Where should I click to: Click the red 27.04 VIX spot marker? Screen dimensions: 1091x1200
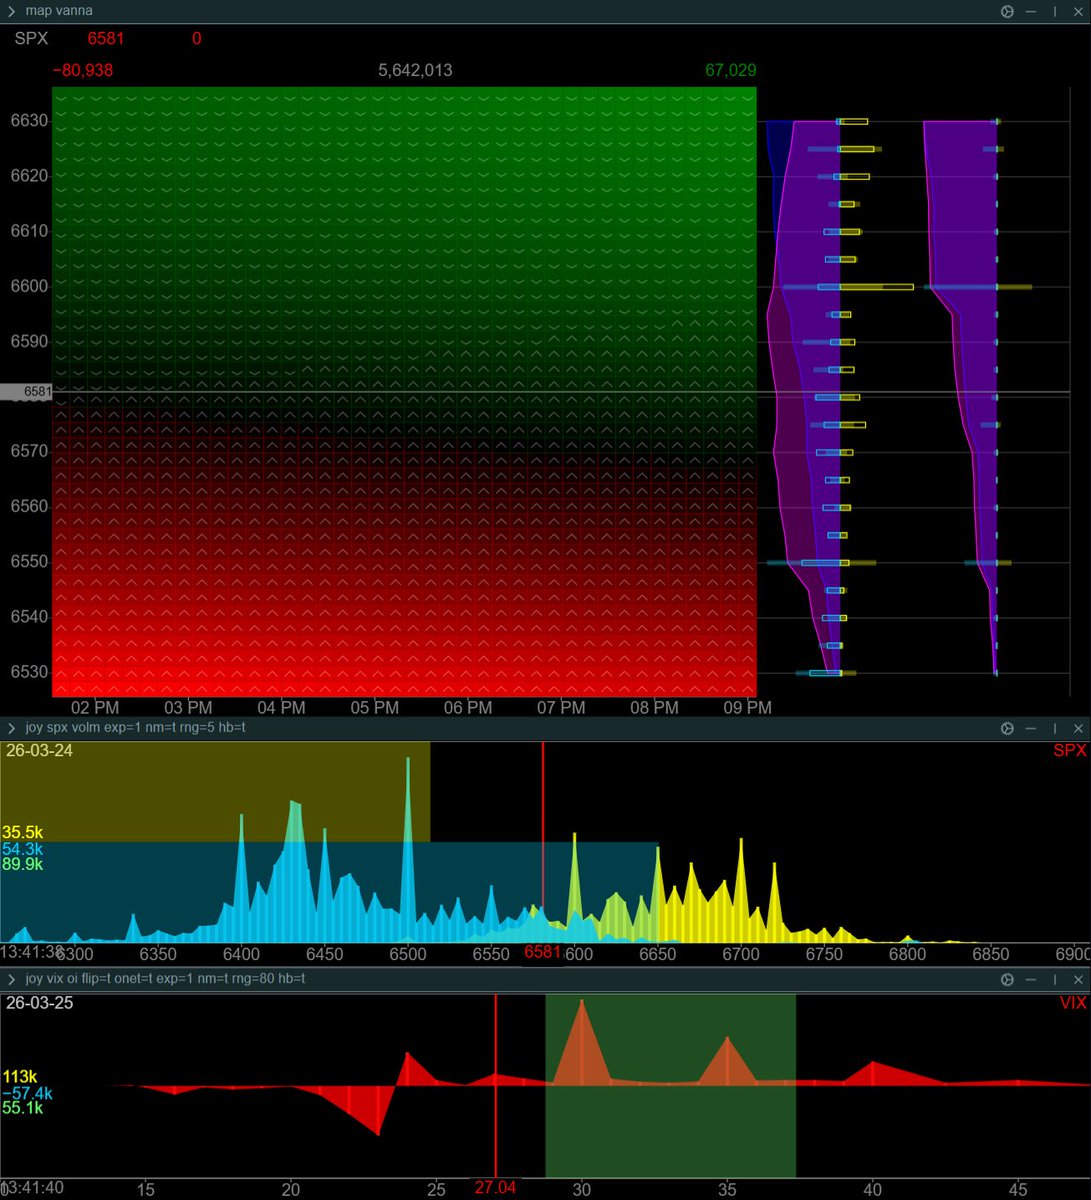495,1187
